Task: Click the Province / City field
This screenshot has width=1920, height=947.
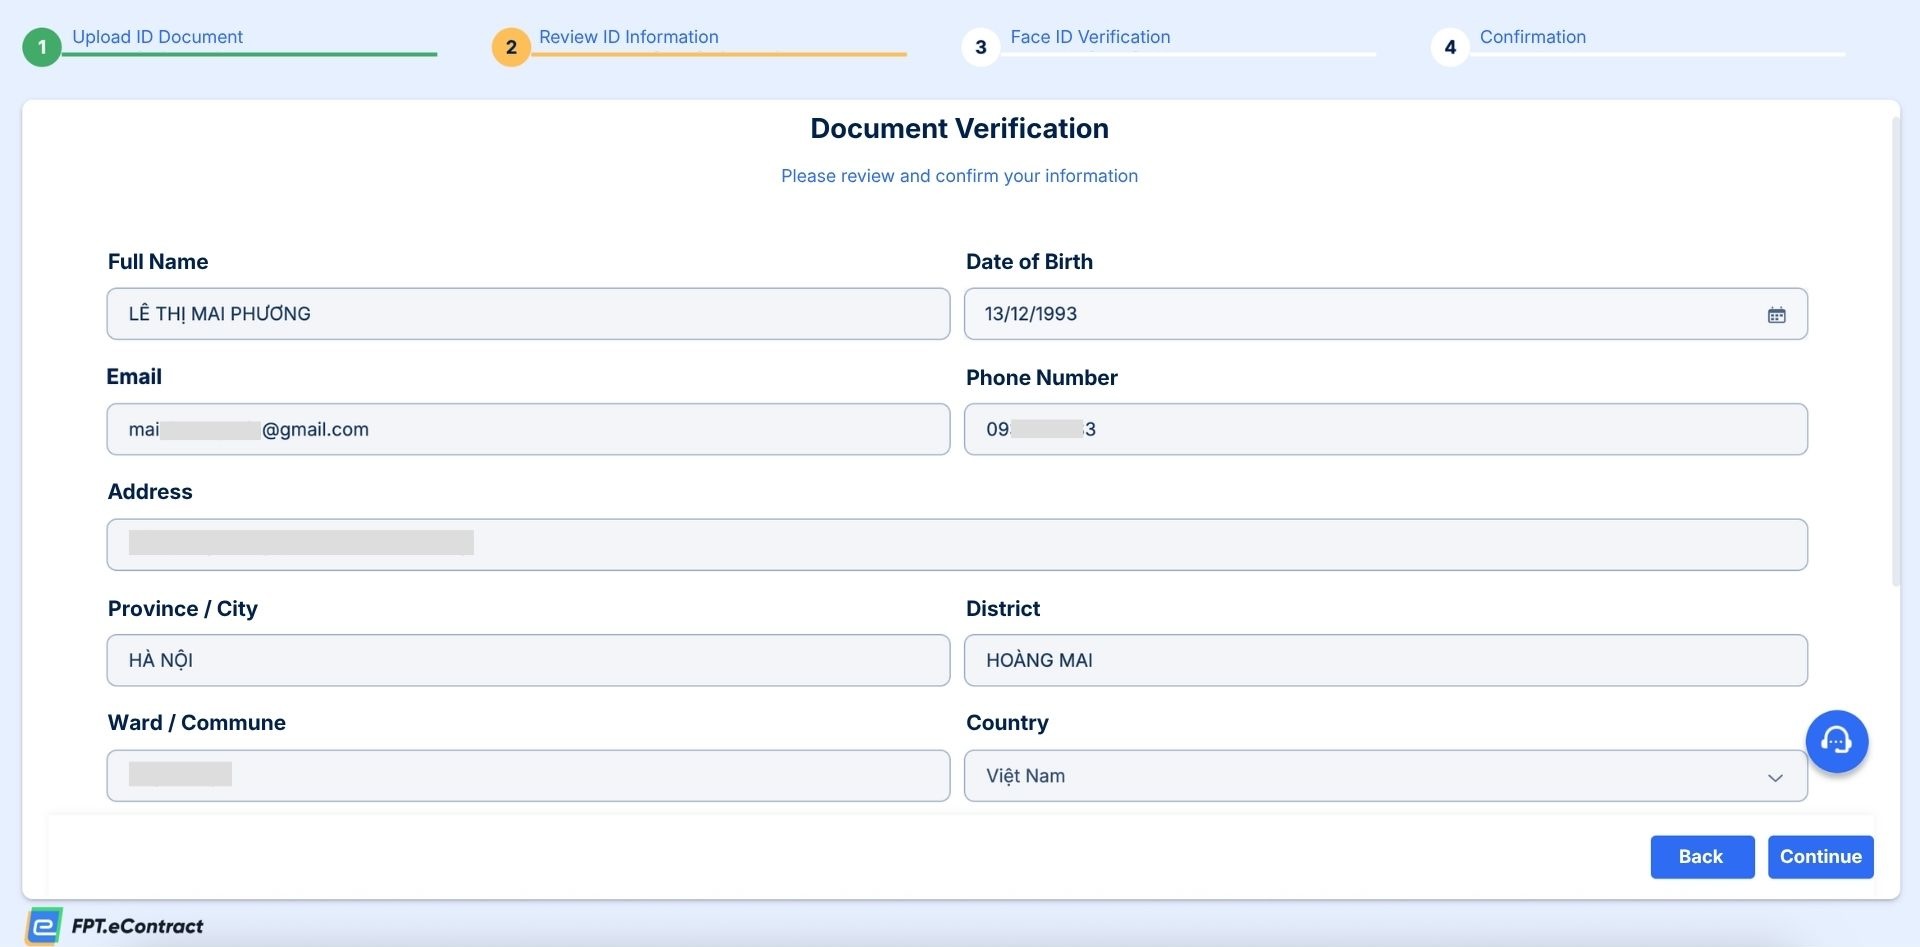Action: click(x=528, y=660)
